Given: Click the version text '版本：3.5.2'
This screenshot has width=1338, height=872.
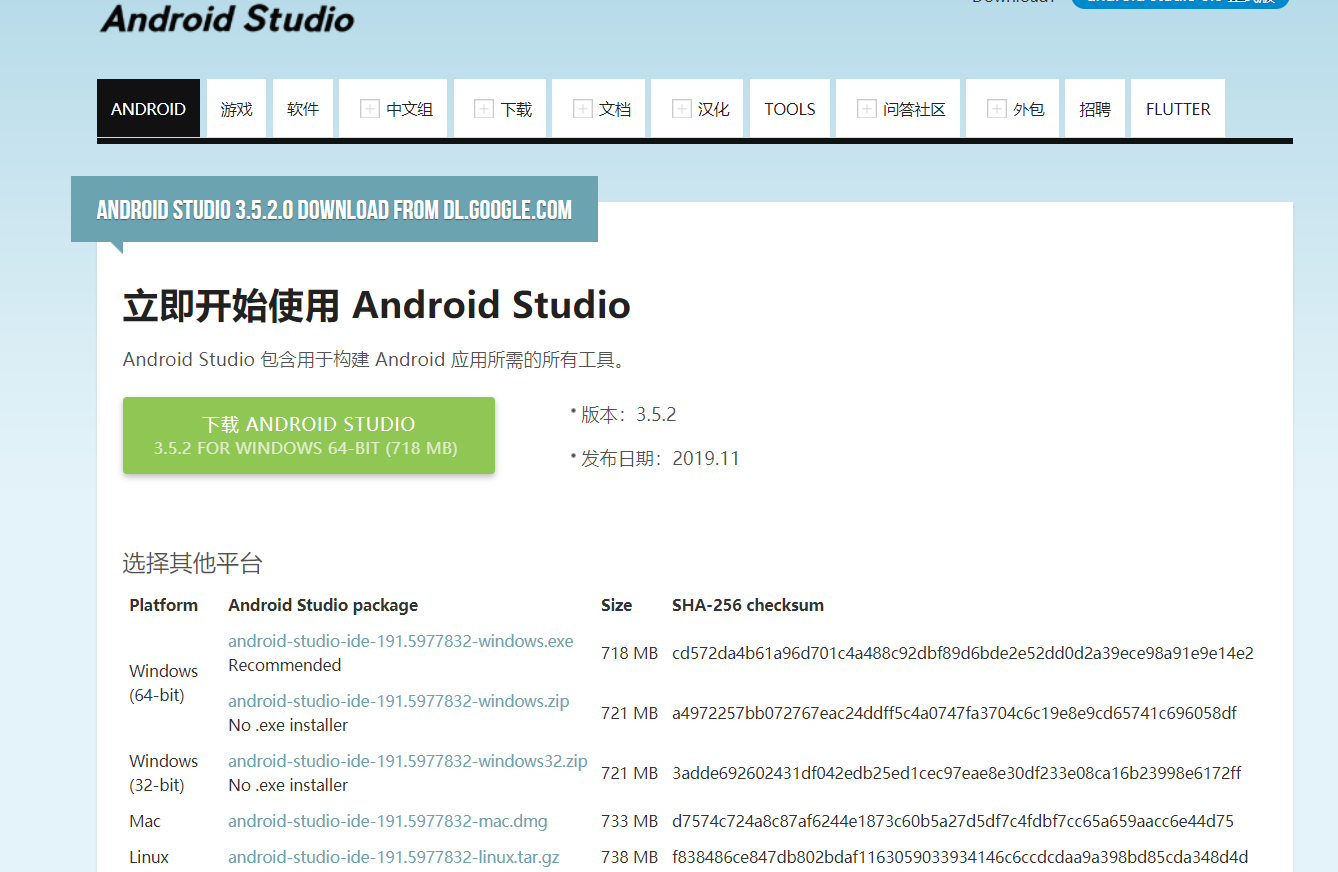Looking at the screenshot, I should (629, 414).
